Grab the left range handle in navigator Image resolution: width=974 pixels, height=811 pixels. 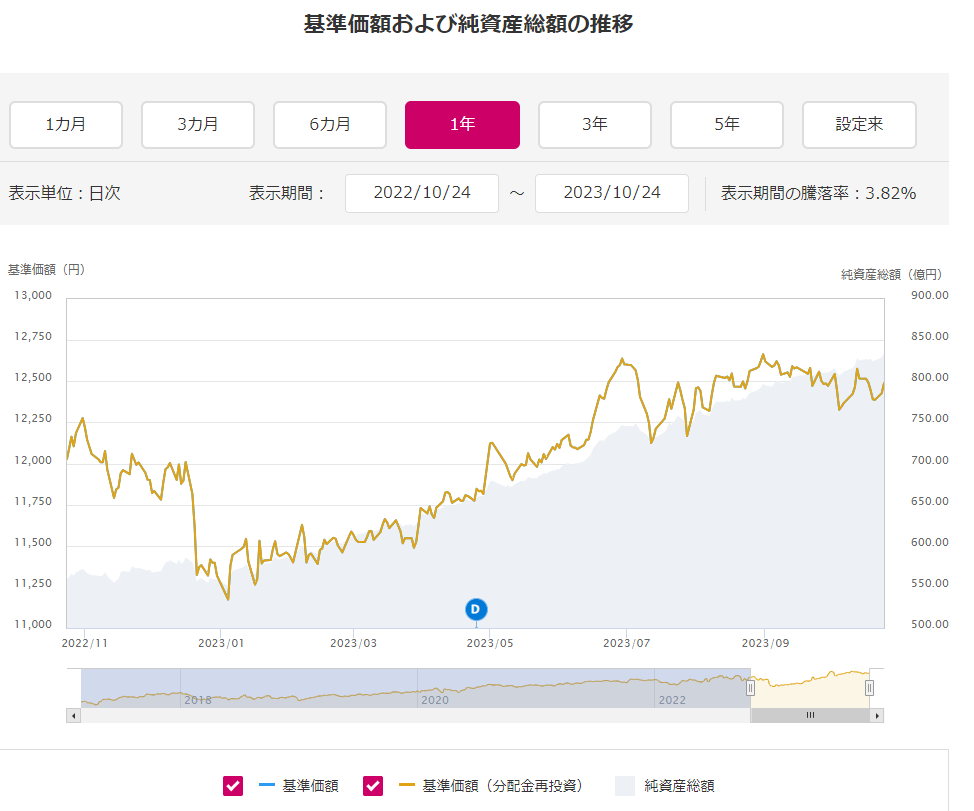coord(750,688)
